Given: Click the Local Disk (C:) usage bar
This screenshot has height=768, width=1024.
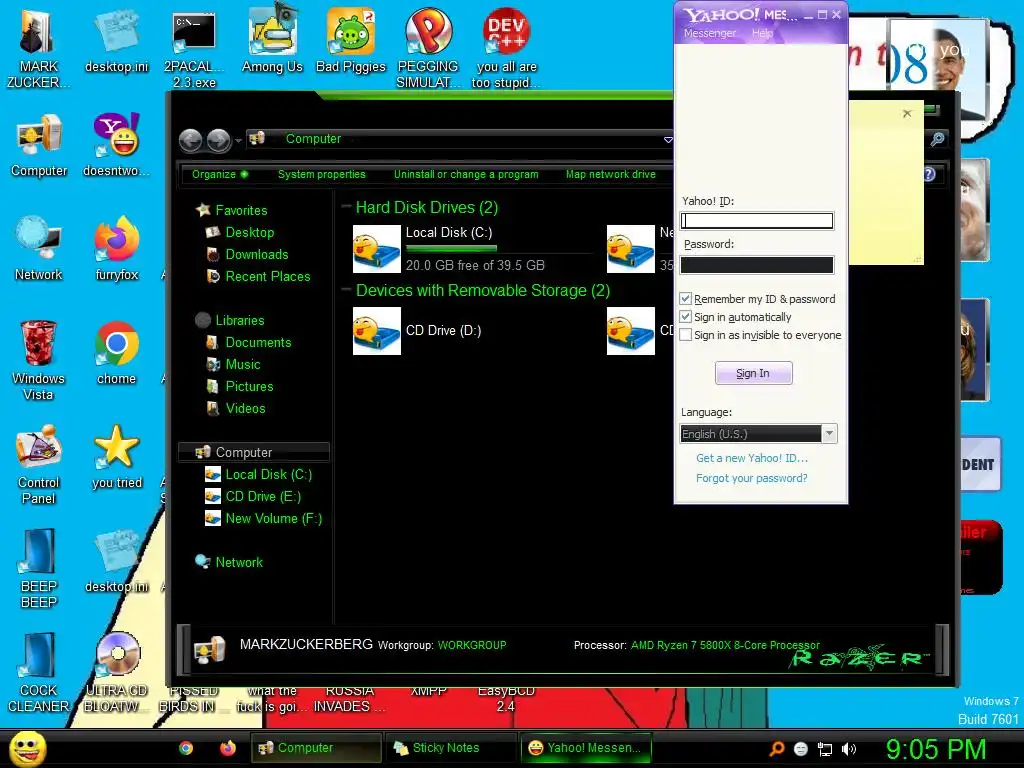Looking at the screenshot, I should coord(451,248).
